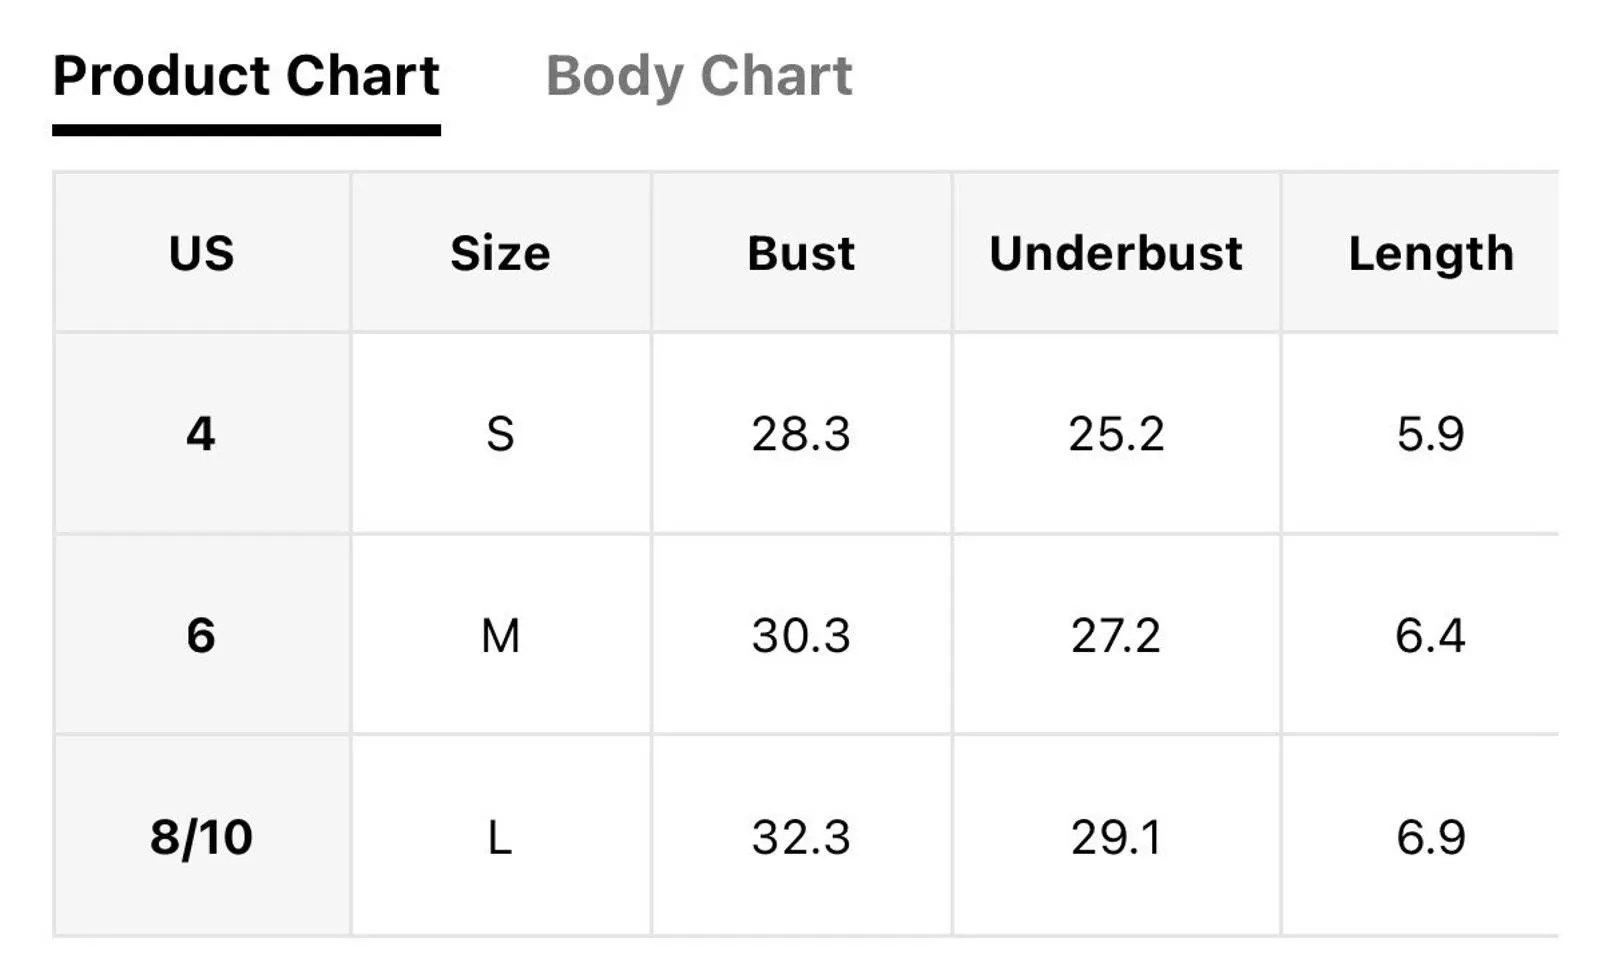Select the US size 8/10 row label

[x=201, y=837]
